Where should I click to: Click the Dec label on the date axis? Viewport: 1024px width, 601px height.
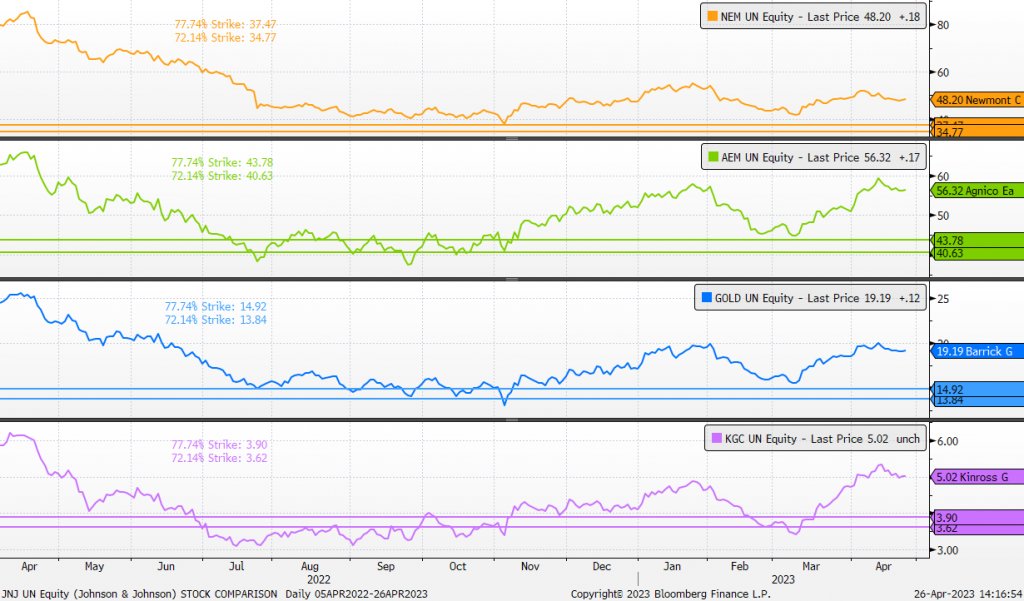(601, 566)
